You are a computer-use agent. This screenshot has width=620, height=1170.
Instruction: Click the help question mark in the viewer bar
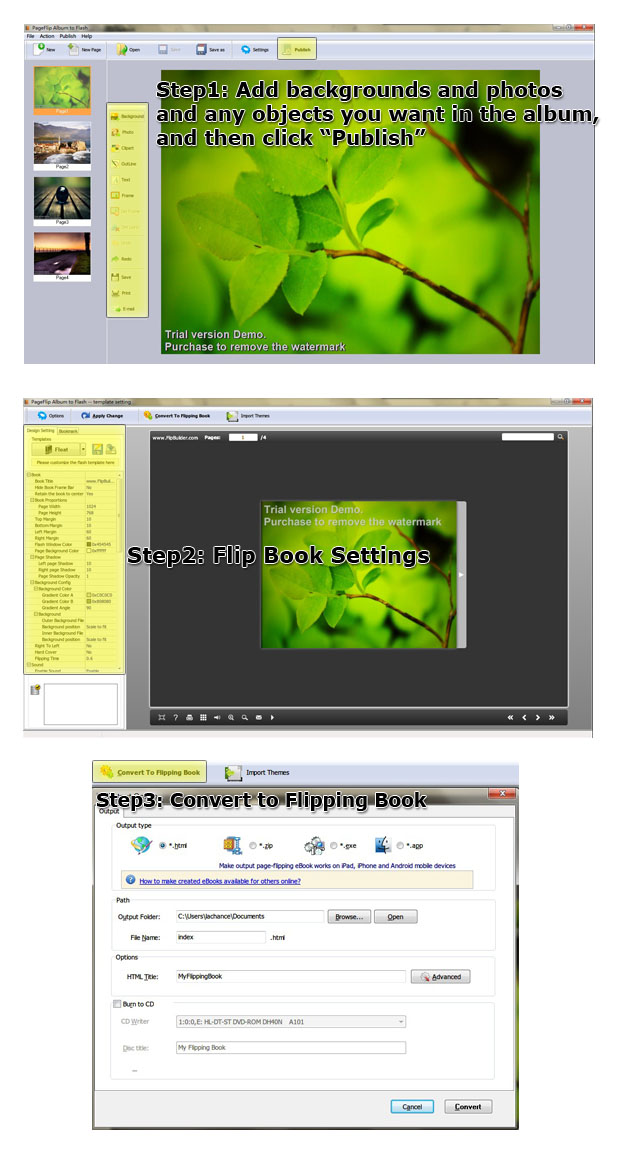coord(175,717)
